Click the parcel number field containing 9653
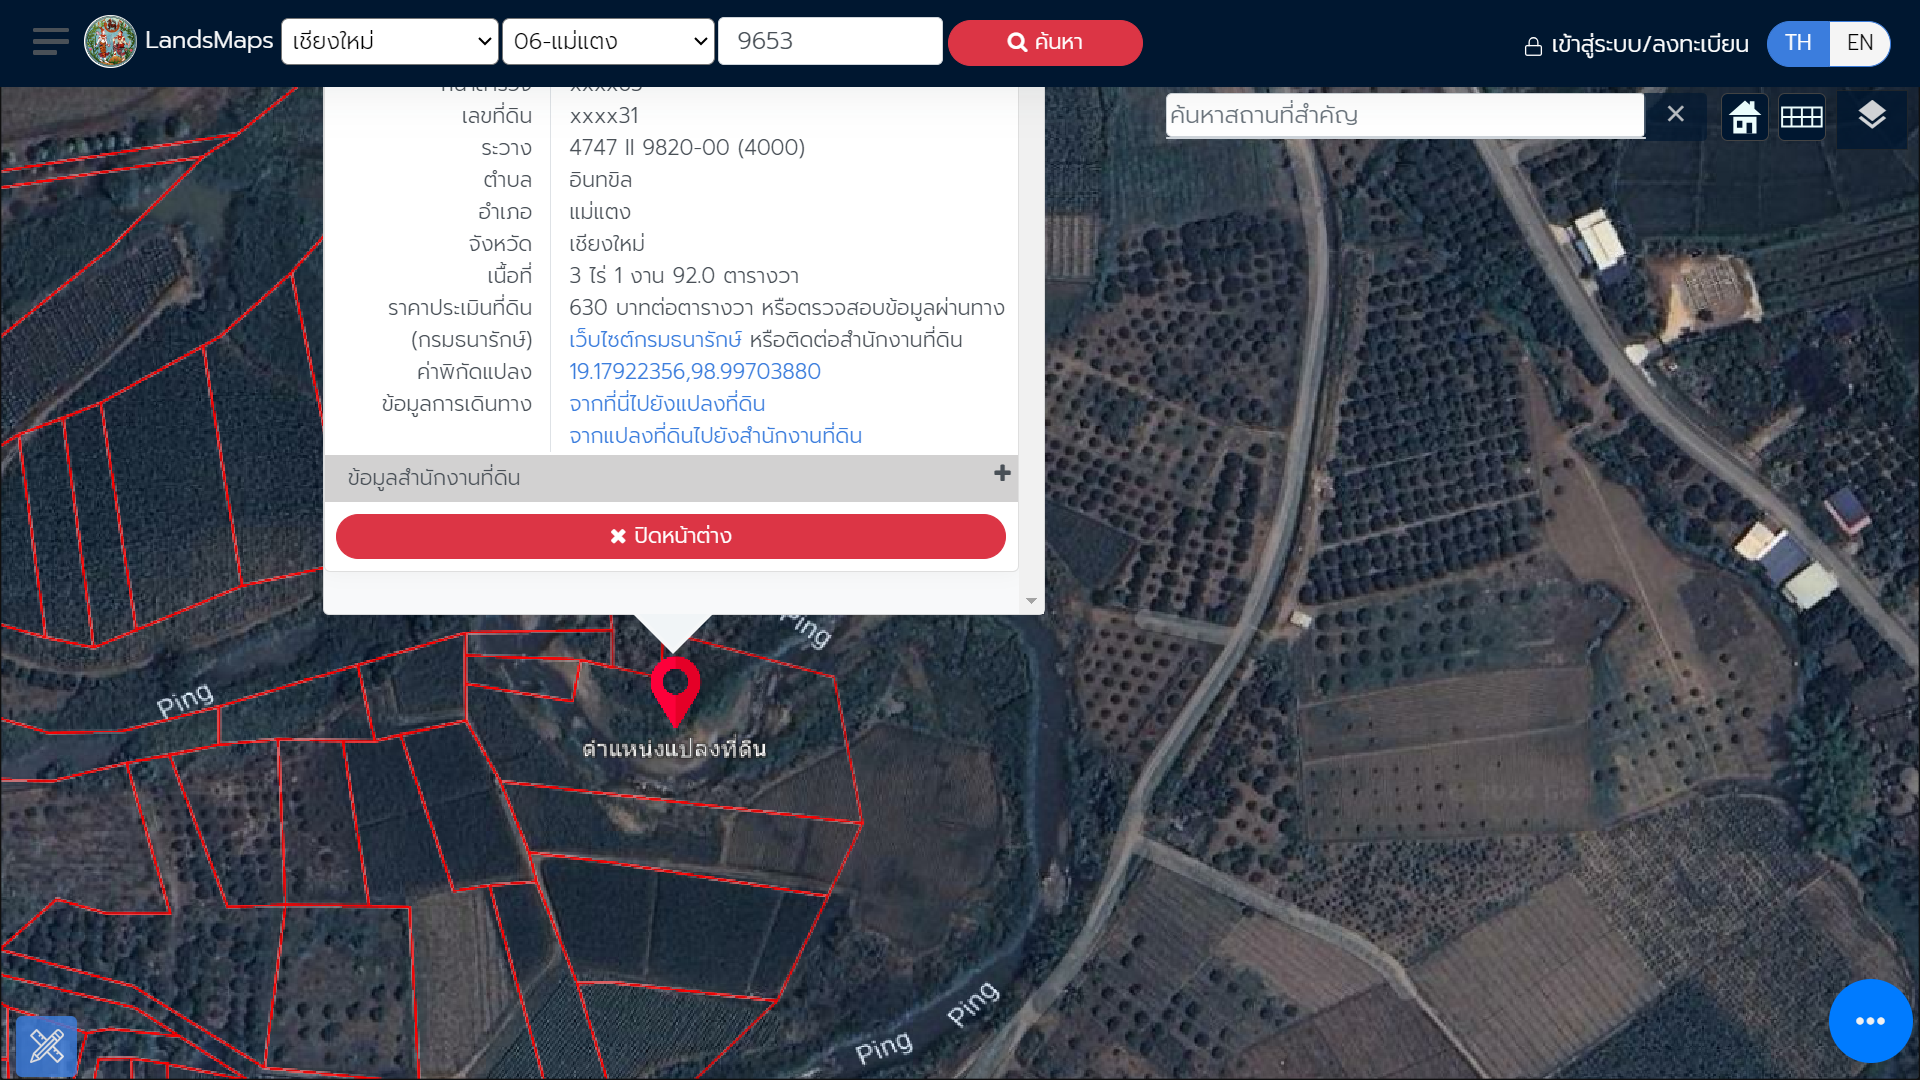The height and width of the screenshot is (1080, 1920). click(x=829, y=42)
